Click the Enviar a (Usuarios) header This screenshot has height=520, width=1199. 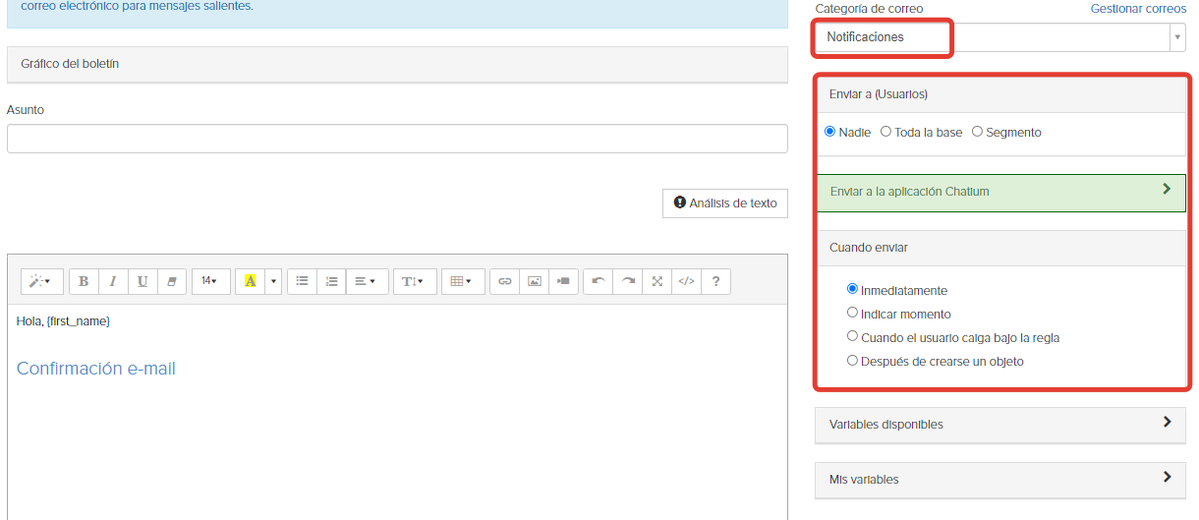tap(1000, 95)
